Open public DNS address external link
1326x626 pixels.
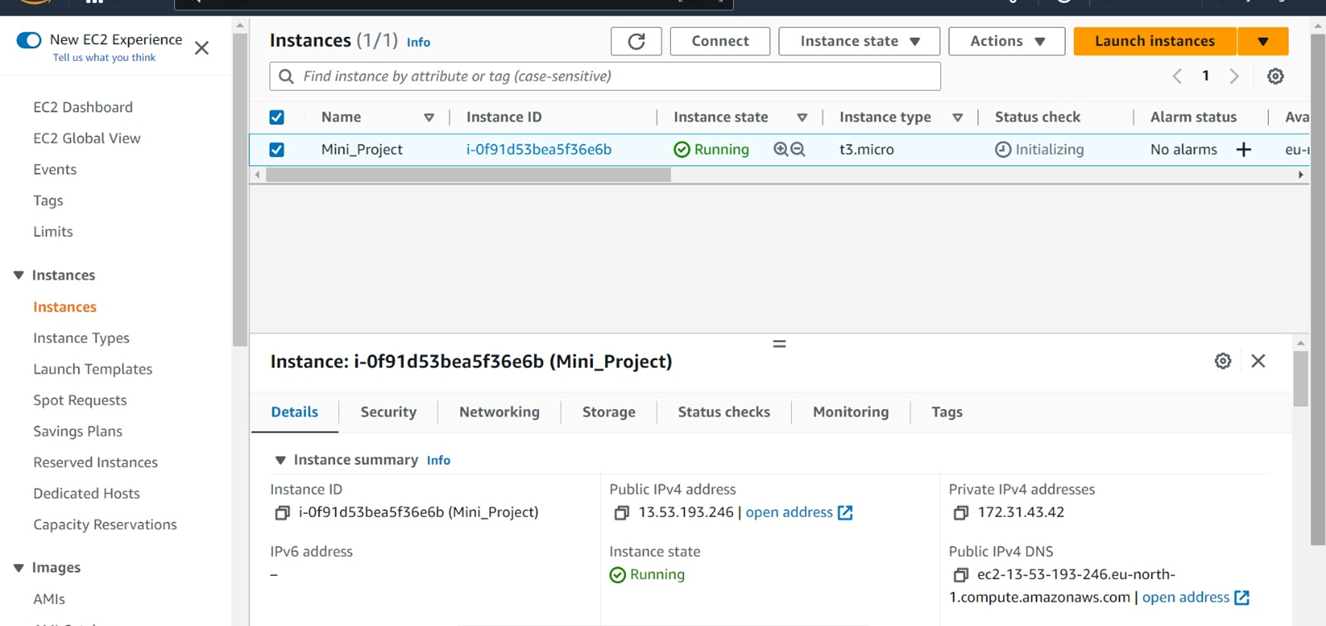(1196, 597)
